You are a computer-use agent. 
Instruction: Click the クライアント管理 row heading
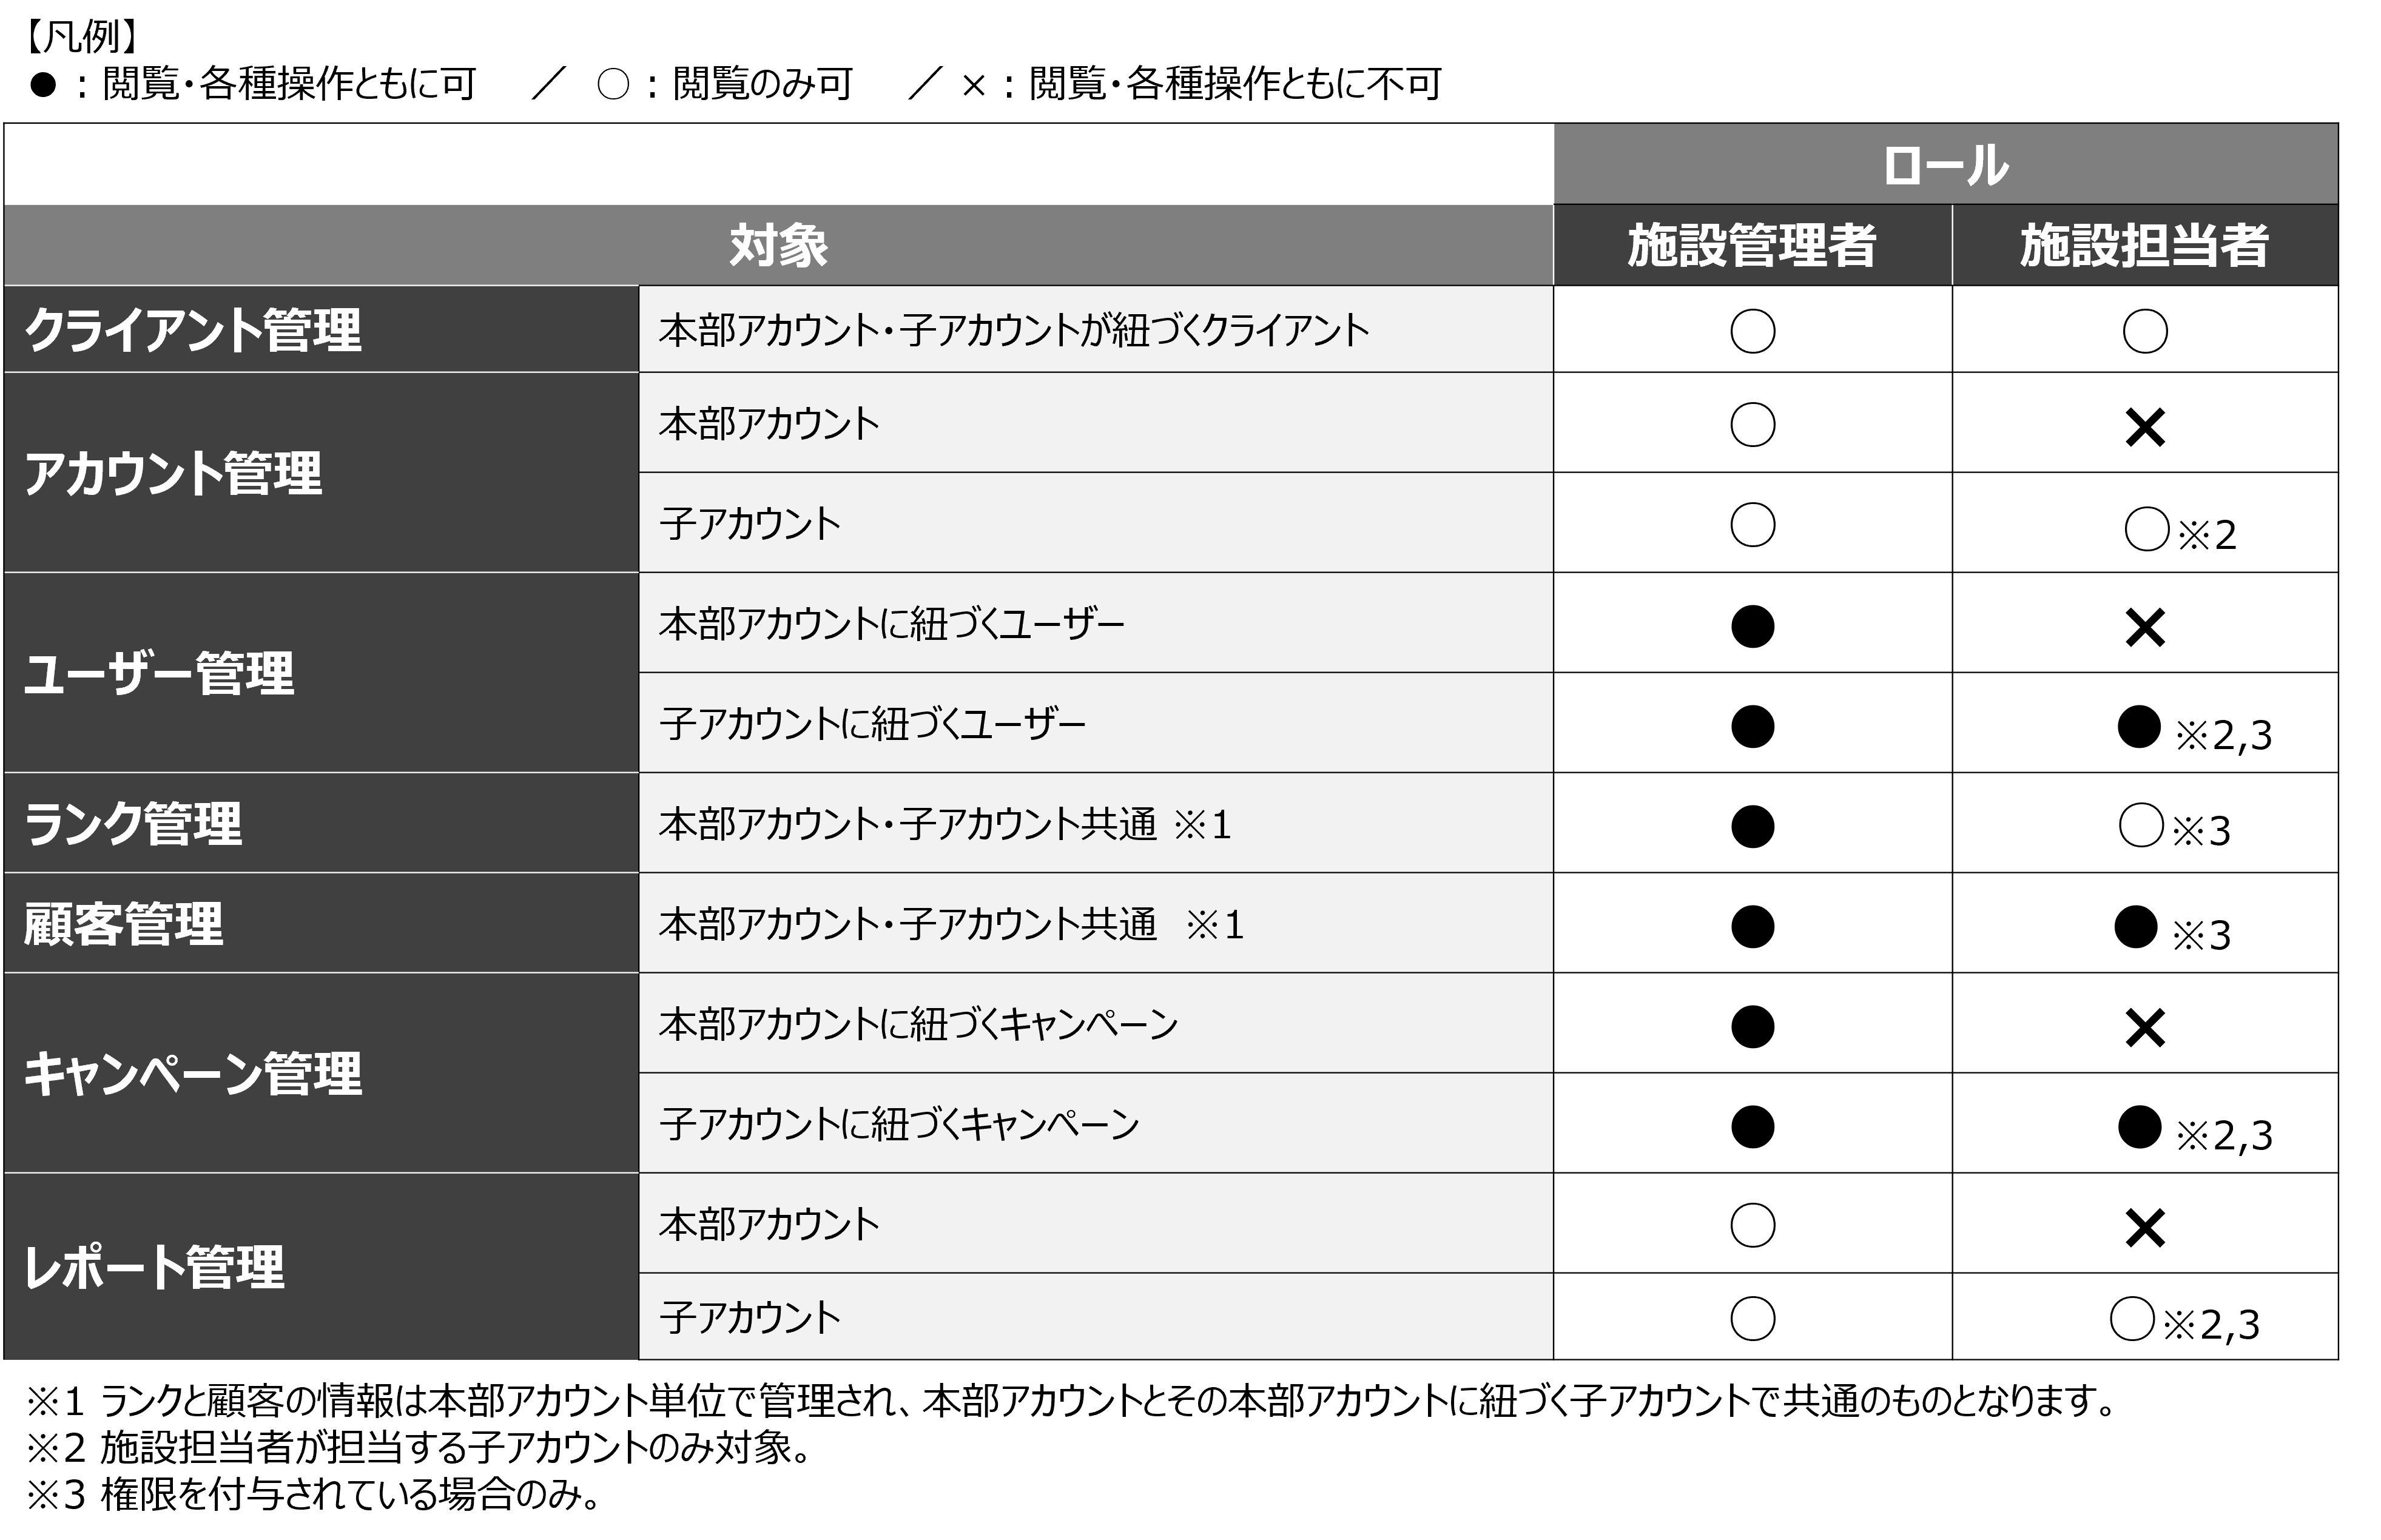click(321, 330)
